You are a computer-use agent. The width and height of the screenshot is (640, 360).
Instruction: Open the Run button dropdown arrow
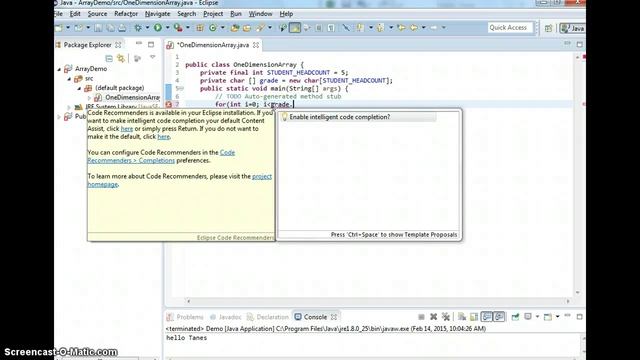[167, 28]
